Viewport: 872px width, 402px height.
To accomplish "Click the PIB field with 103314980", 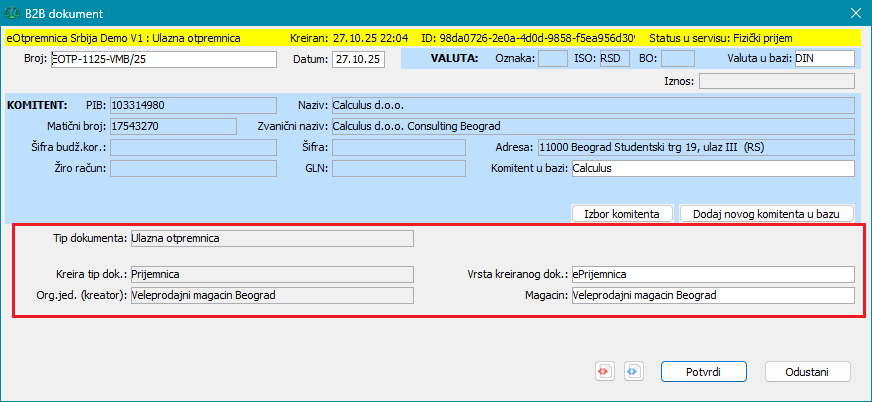I will [x=192, y=105].
